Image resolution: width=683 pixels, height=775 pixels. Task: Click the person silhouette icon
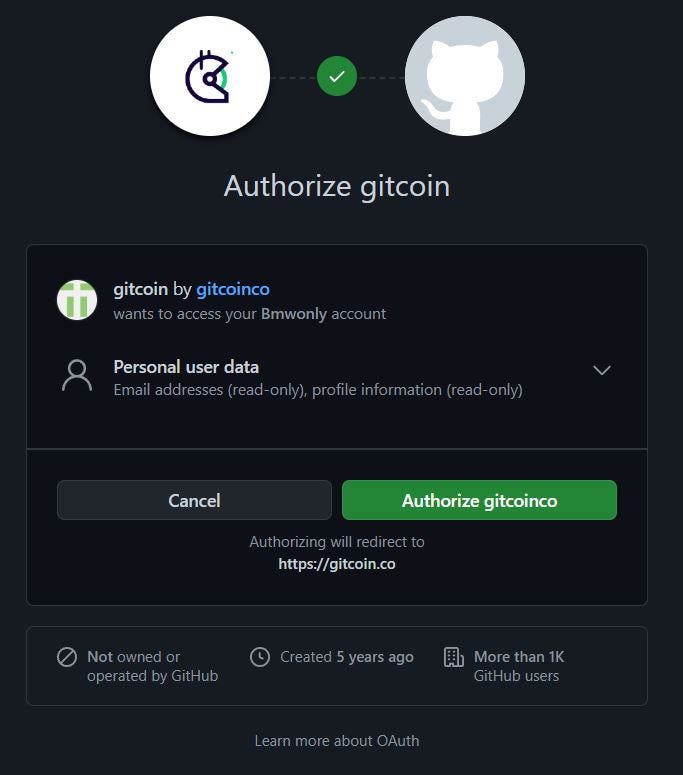point(77,376)
